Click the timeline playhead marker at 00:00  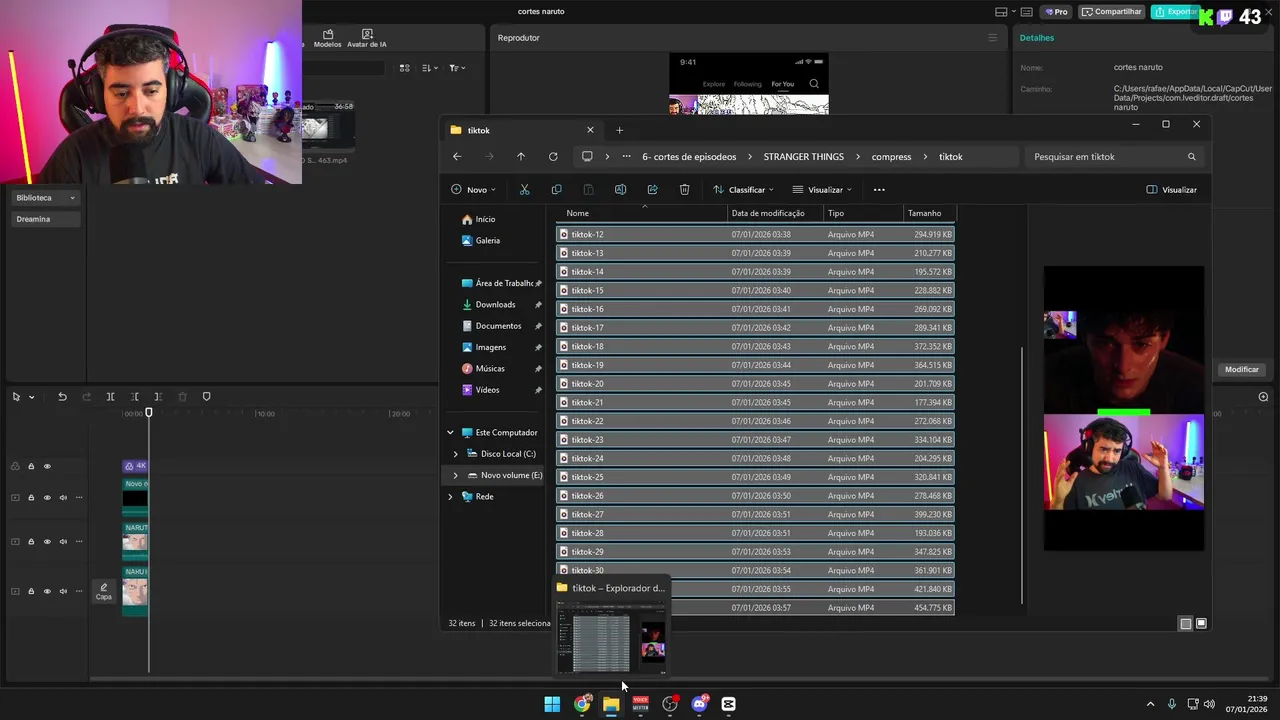pyautogui.click(x=149, y=413)
